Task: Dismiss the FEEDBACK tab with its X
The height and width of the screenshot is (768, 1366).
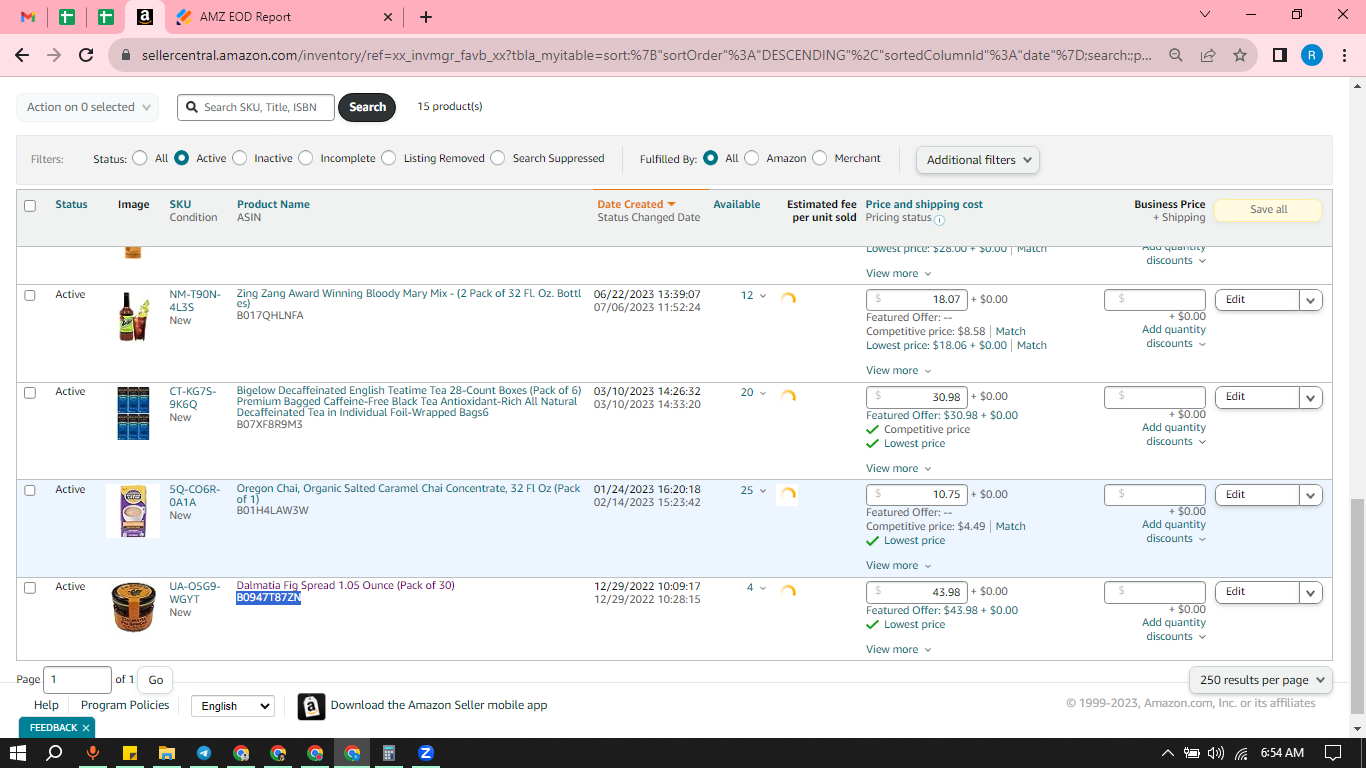Action: click(86, 728)
